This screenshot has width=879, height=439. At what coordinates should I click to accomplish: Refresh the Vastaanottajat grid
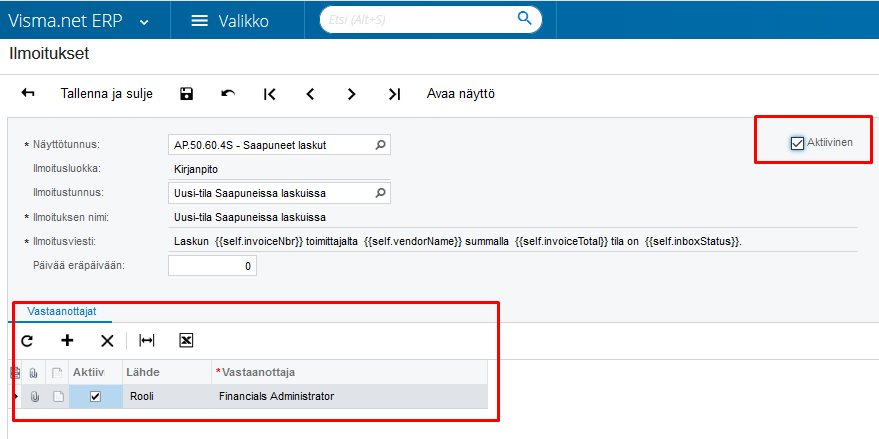tap(27, 341)
